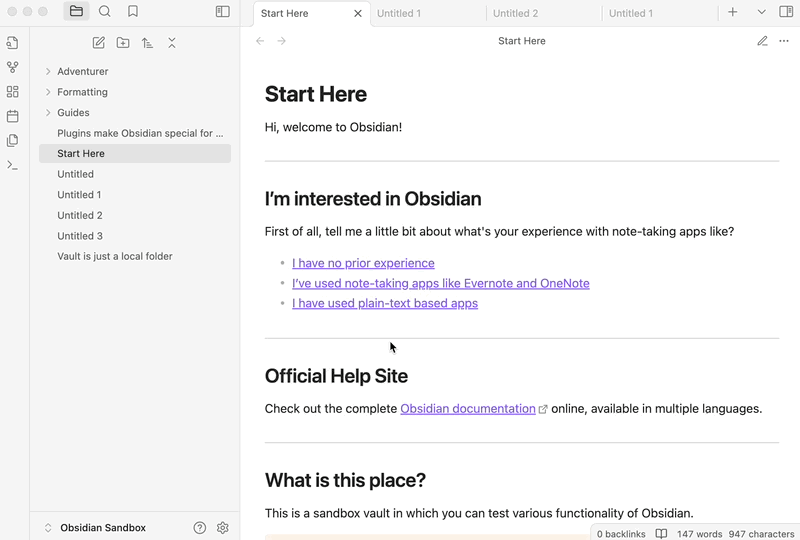The image size is (800, 540).
Task: Open settings gear
Action: coord(222,528)
